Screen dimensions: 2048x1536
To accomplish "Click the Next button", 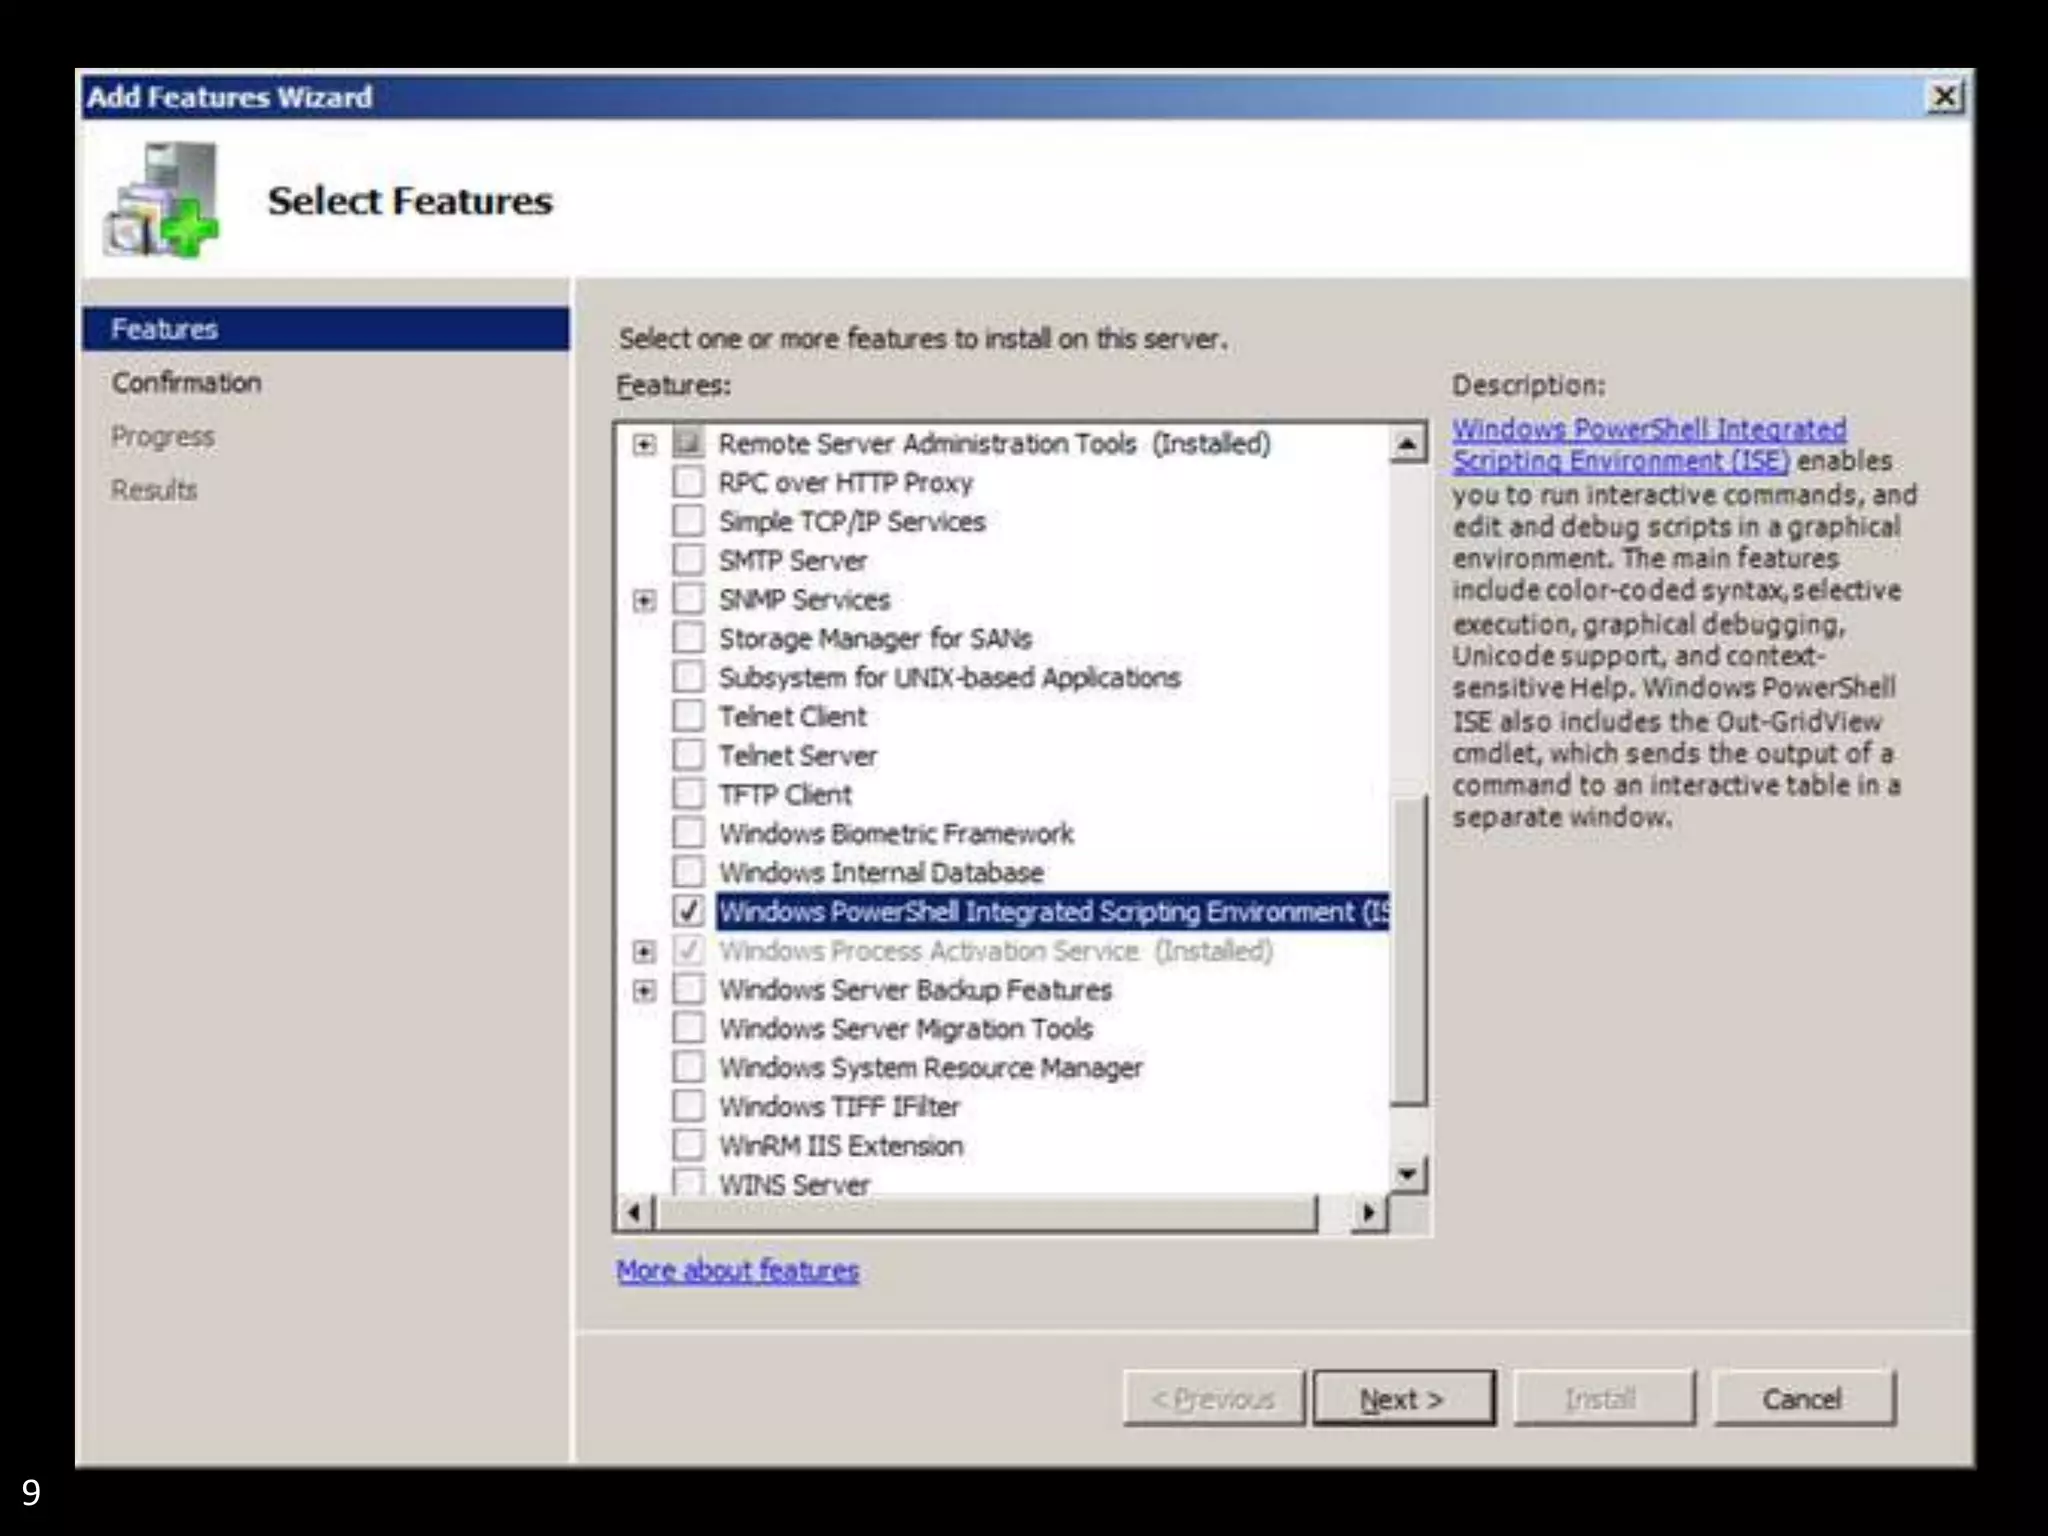I will coord(1404,1398).
